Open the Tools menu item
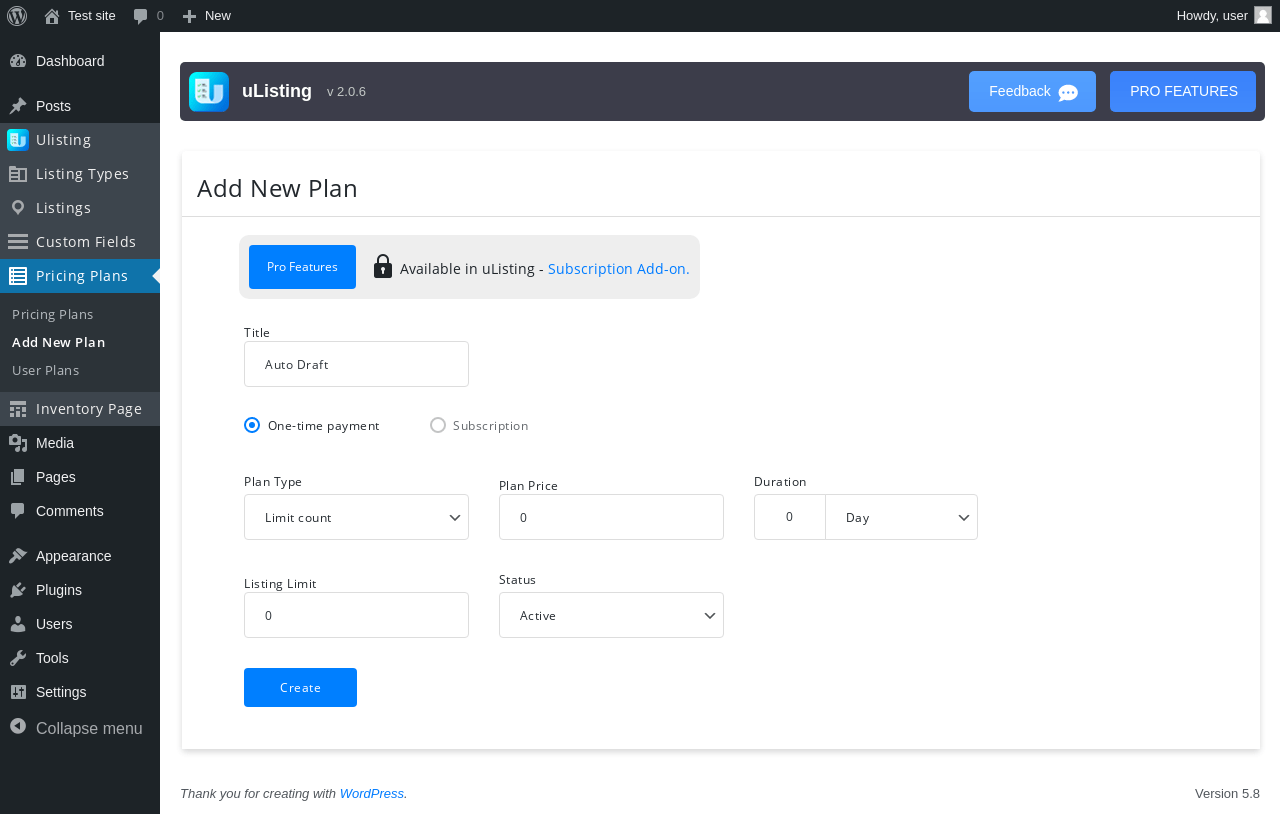Viewport: 1280px width, 814px height. coord(80,658)
